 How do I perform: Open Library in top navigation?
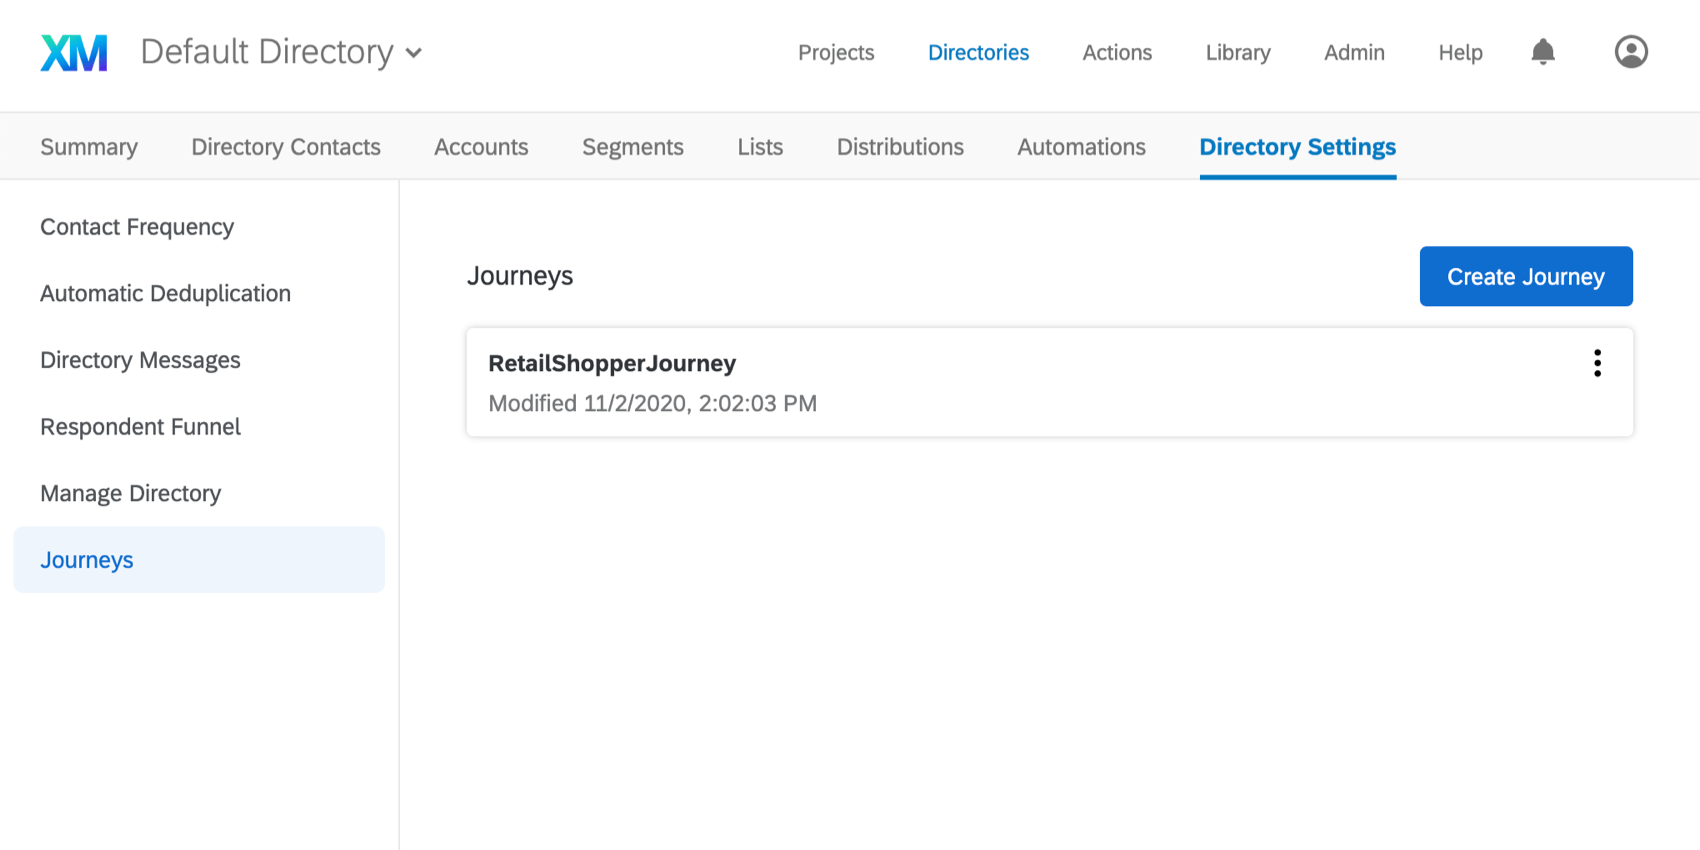coord(1238,53)
